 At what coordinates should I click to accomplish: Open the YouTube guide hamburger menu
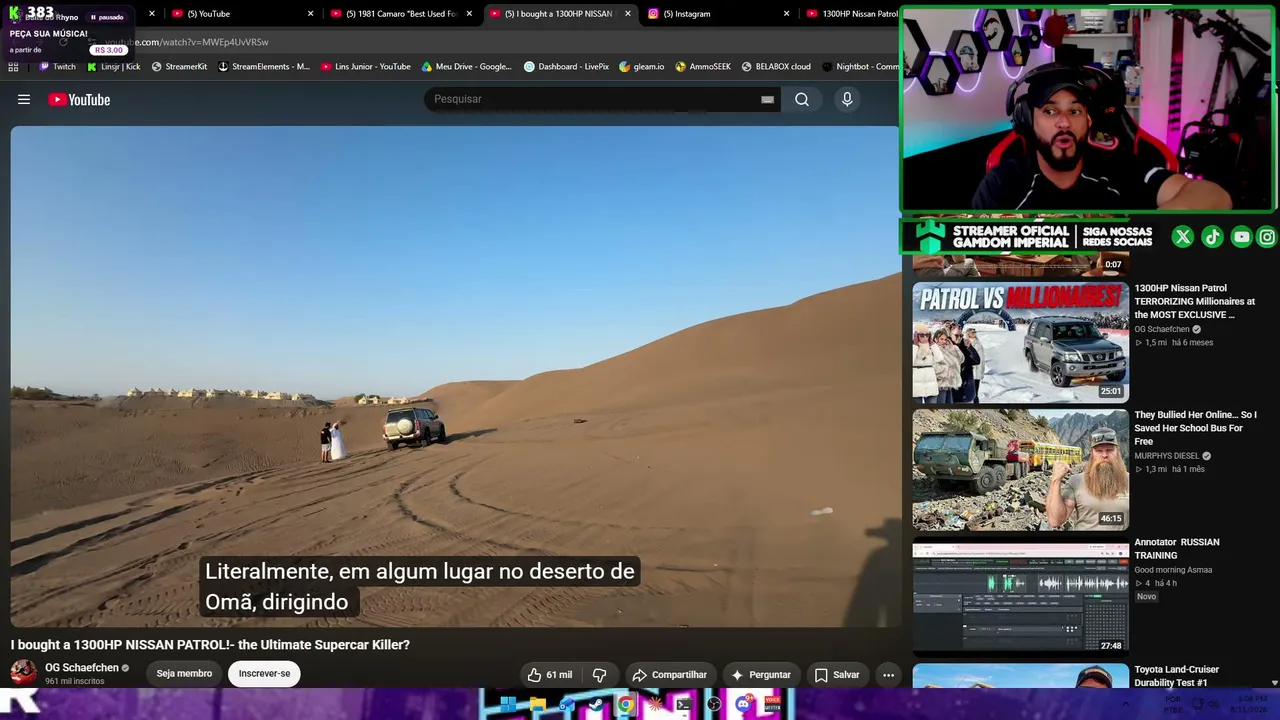[x=24, y=99]
